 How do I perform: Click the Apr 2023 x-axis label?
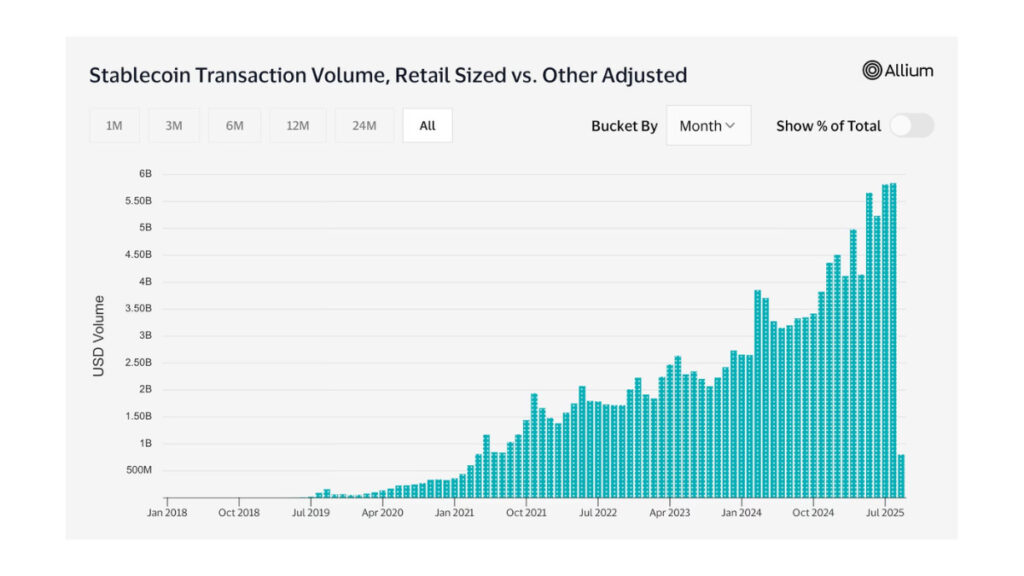pyautogui.click(x=670, y=512)
